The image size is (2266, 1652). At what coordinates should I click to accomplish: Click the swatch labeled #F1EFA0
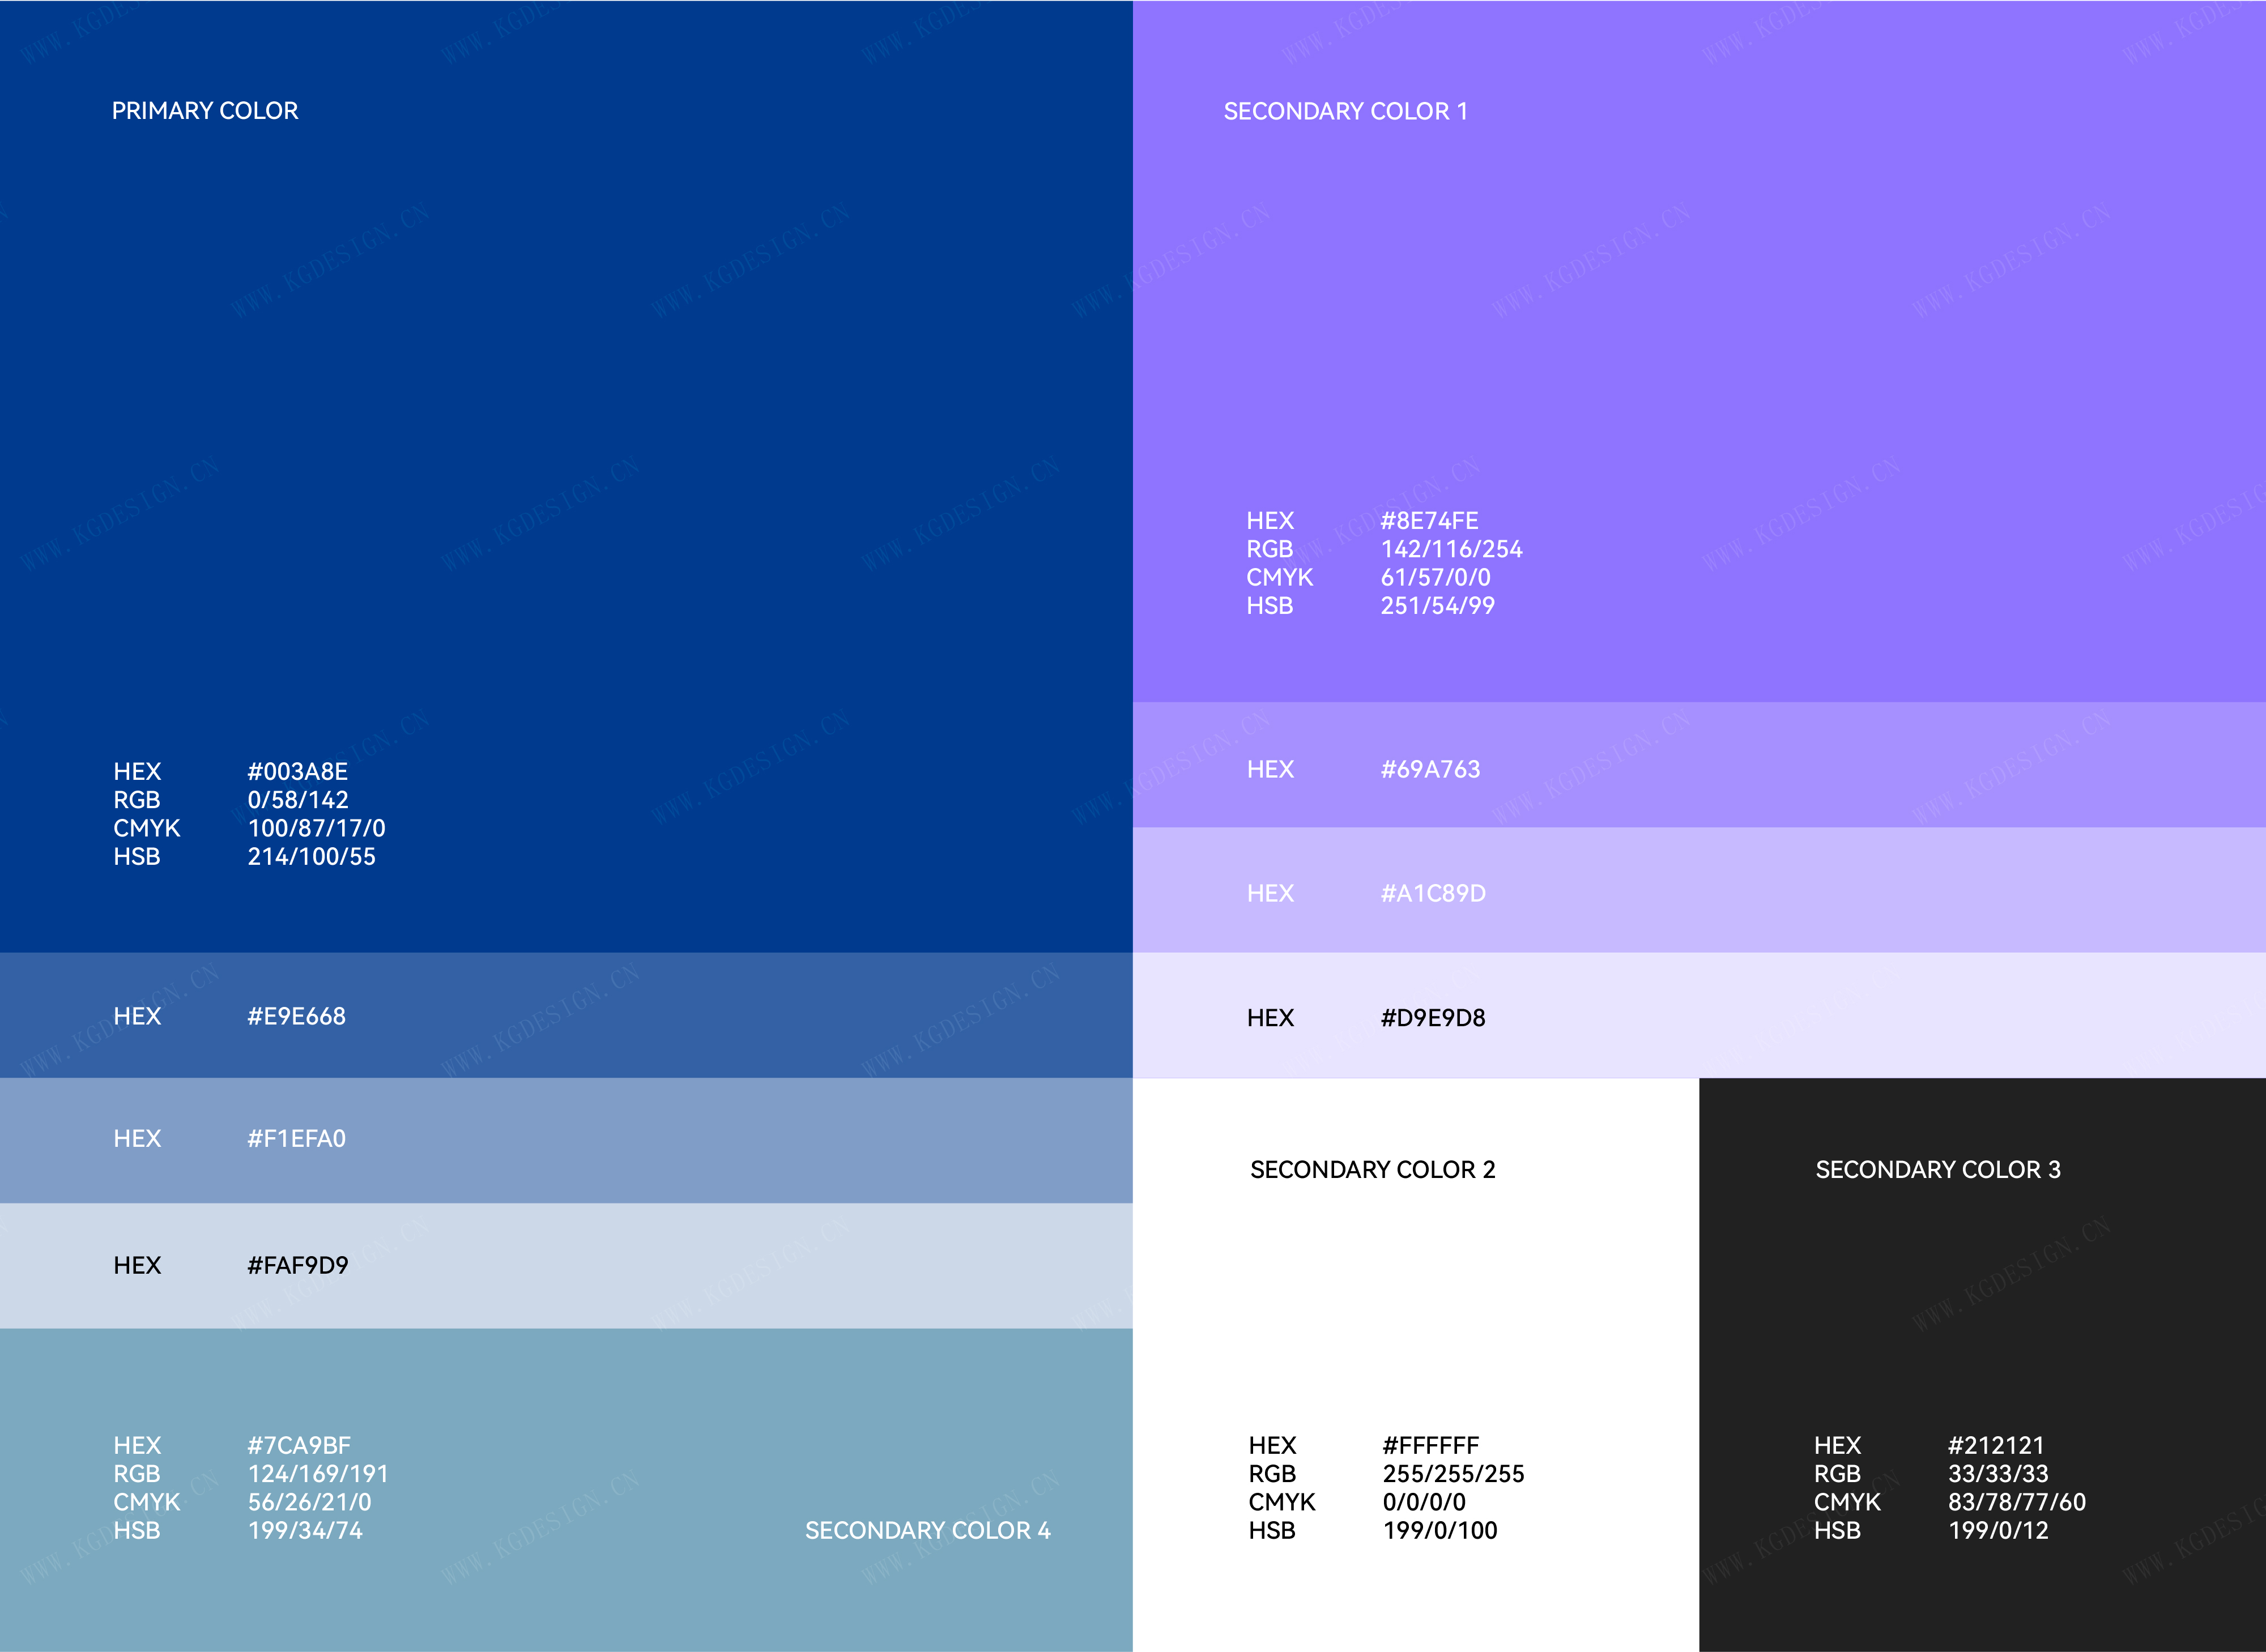566,1140
